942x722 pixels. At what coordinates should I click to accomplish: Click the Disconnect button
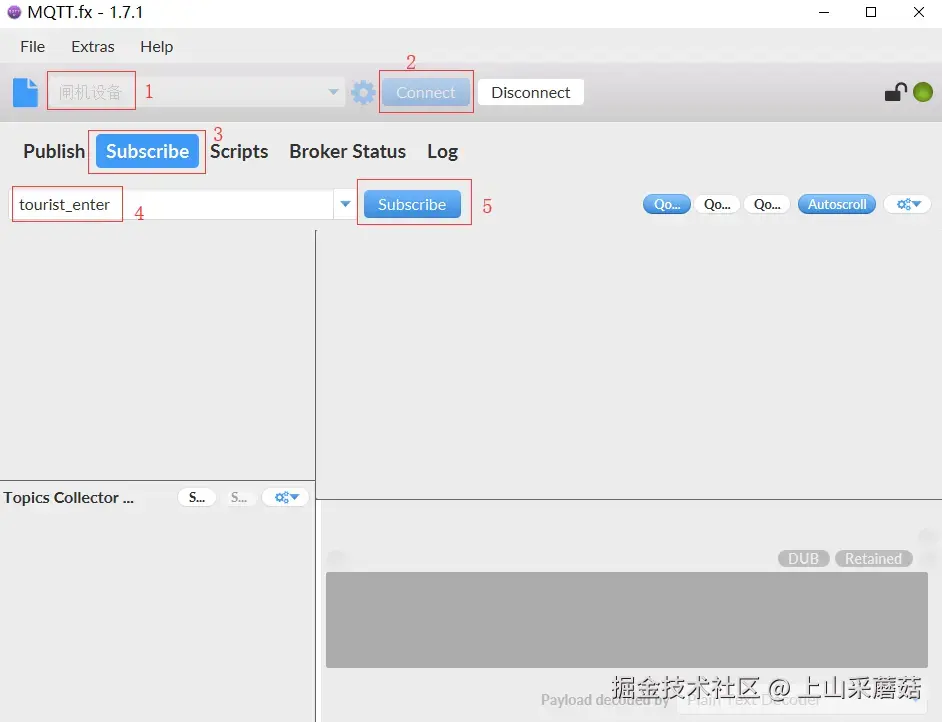(530, 93)
